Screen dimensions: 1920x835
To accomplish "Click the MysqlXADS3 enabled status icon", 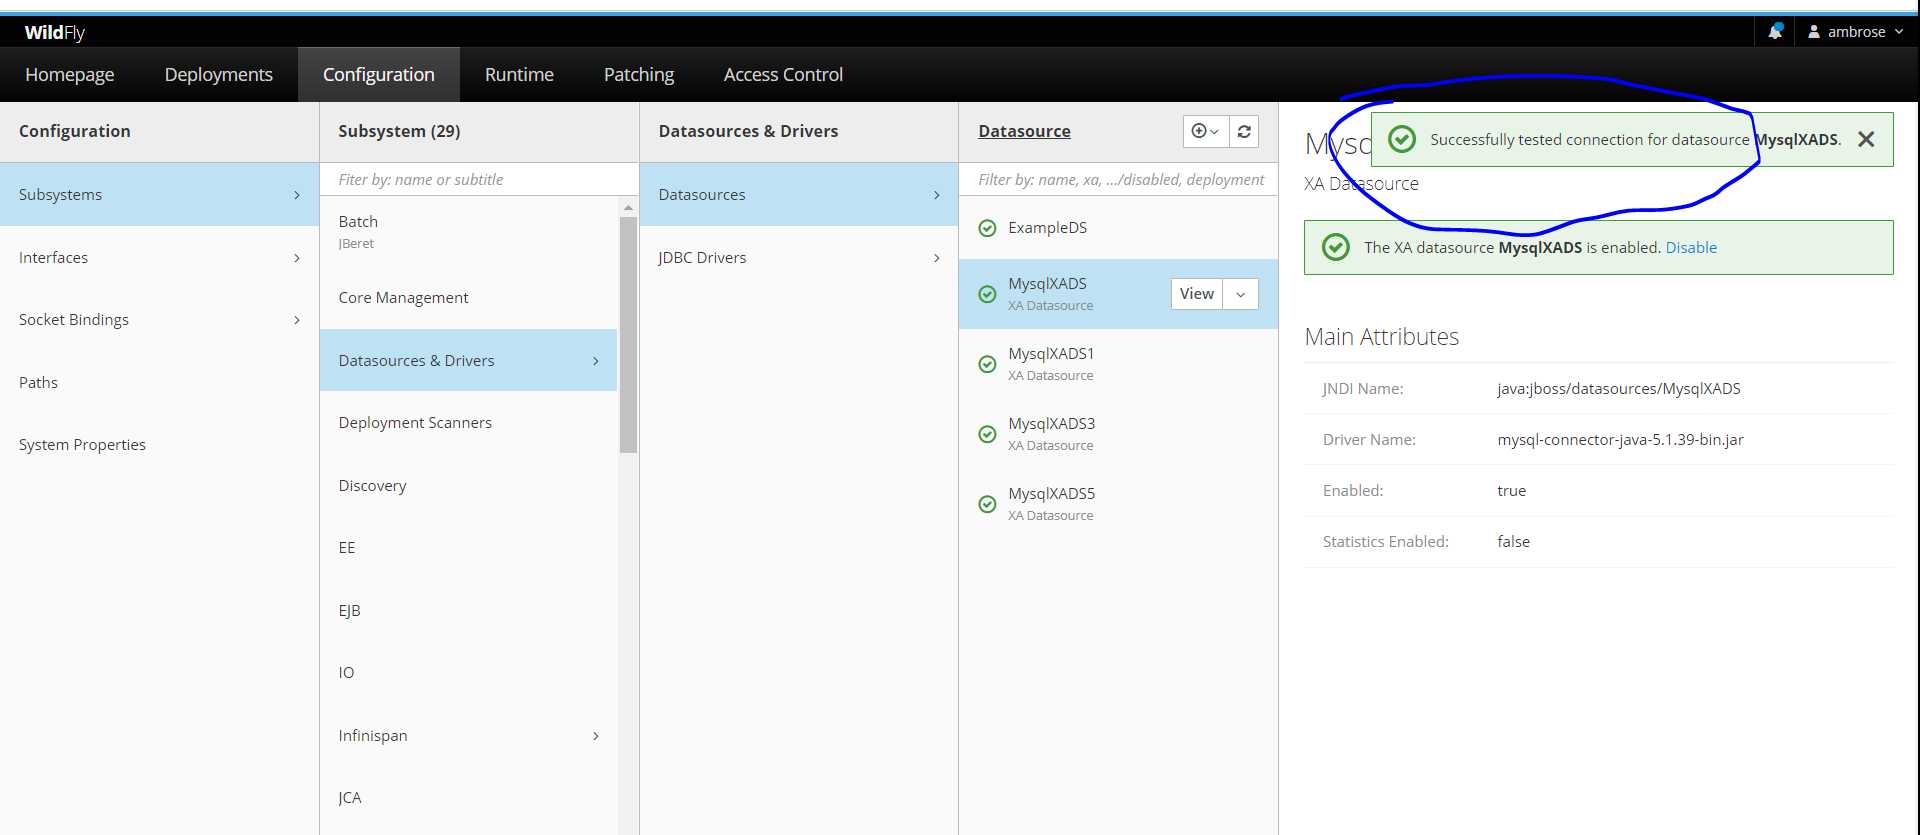I will click(x=987, y=434).
